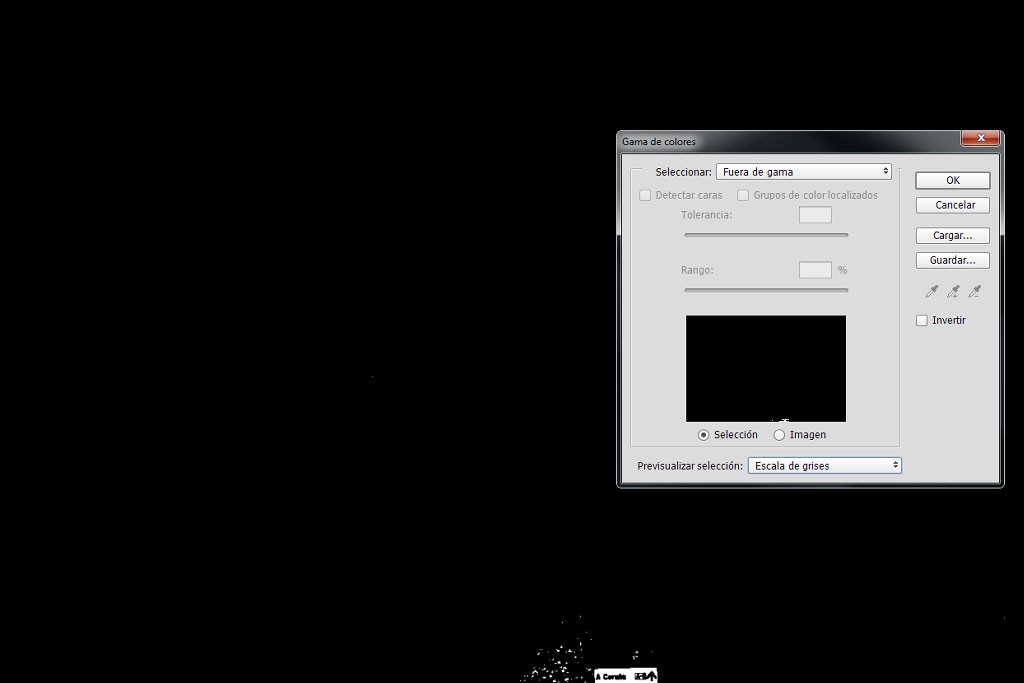Click the Cargar... button

point(953,235)
